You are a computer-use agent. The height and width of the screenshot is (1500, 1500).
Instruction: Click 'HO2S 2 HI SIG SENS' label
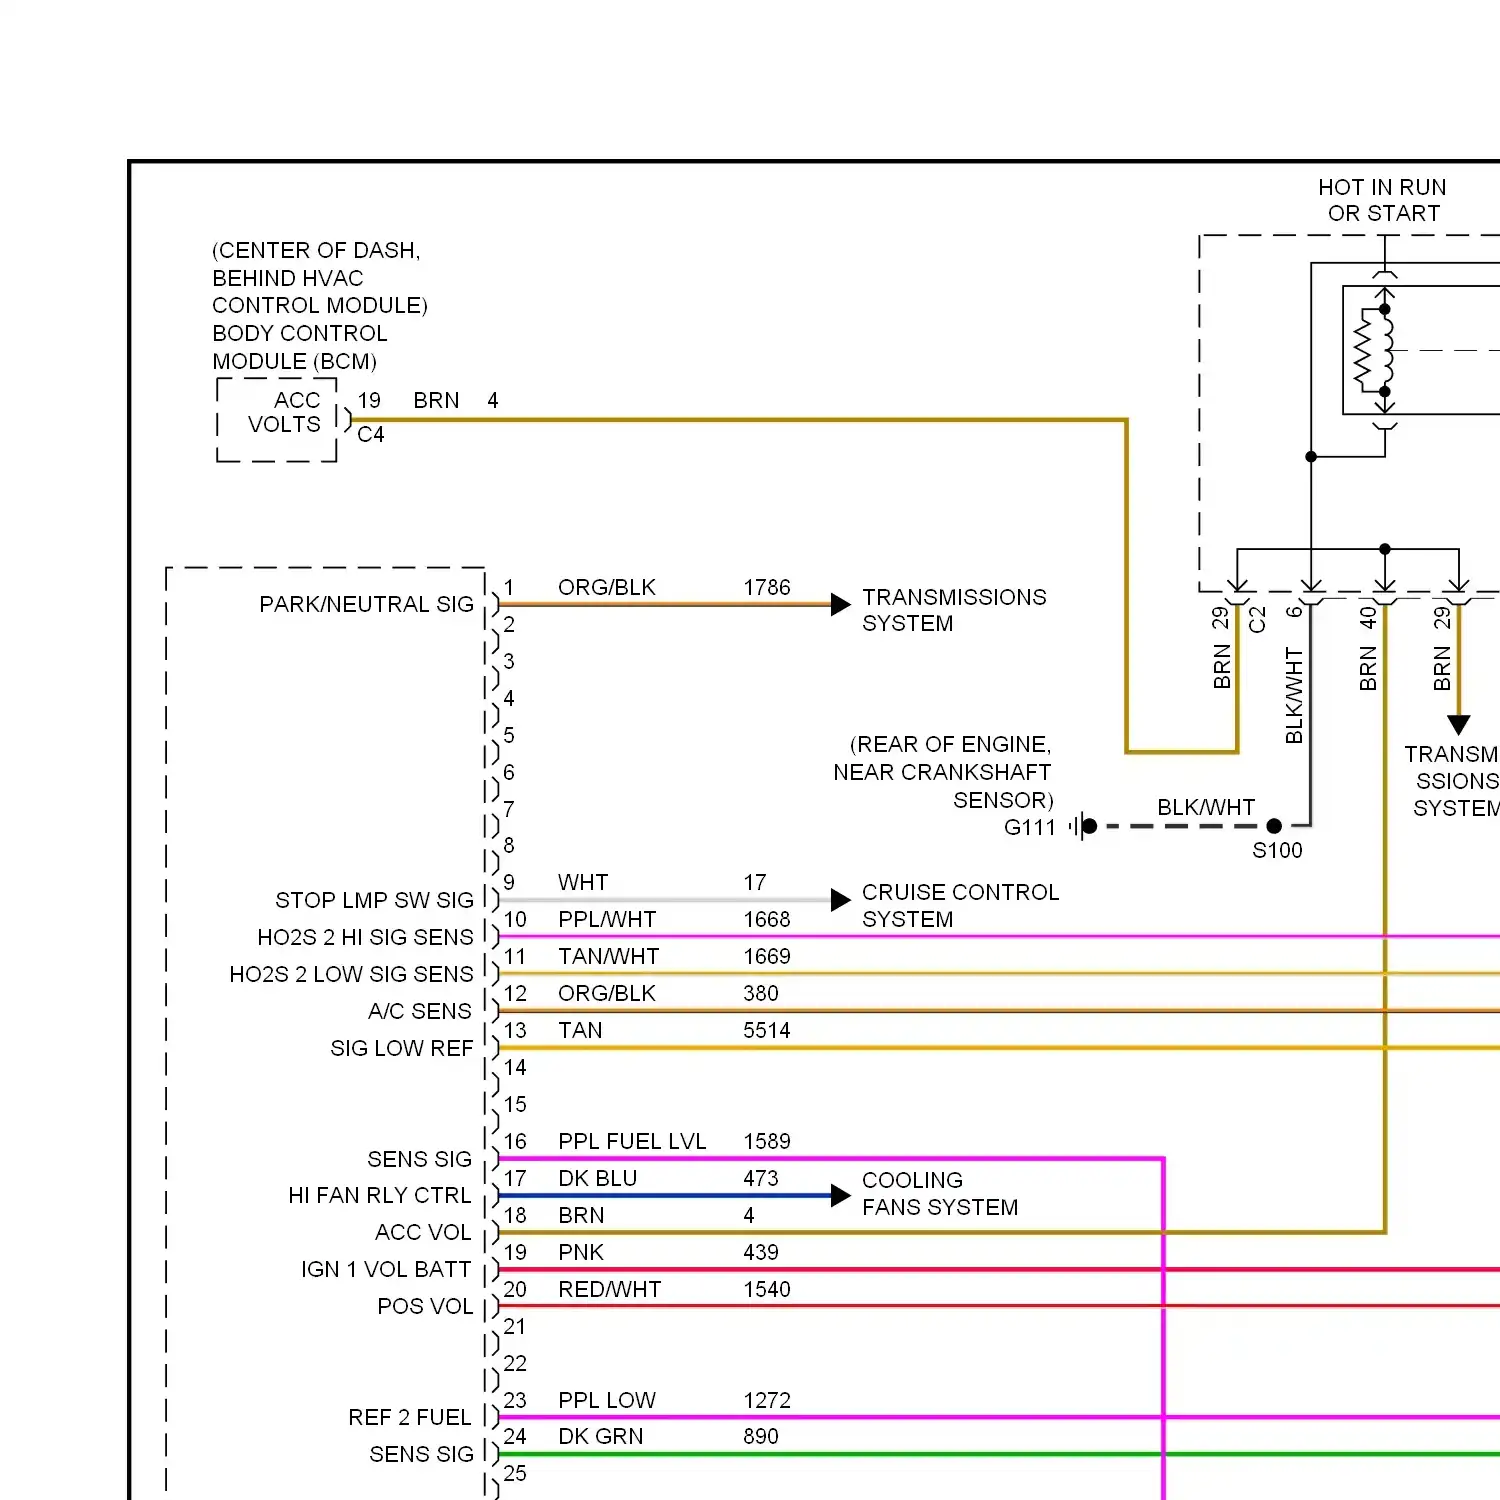[x=365, y=937]
